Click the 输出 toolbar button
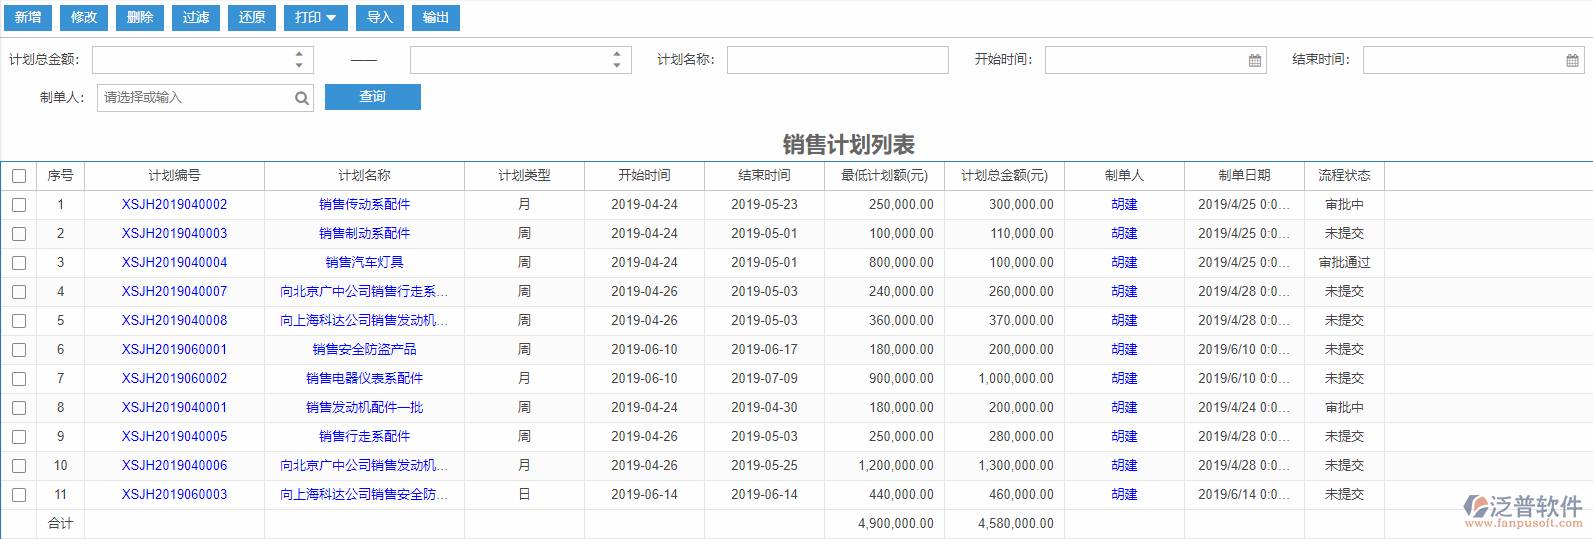1593x539 pixels. pyautogui.click(x=436, y=17)
